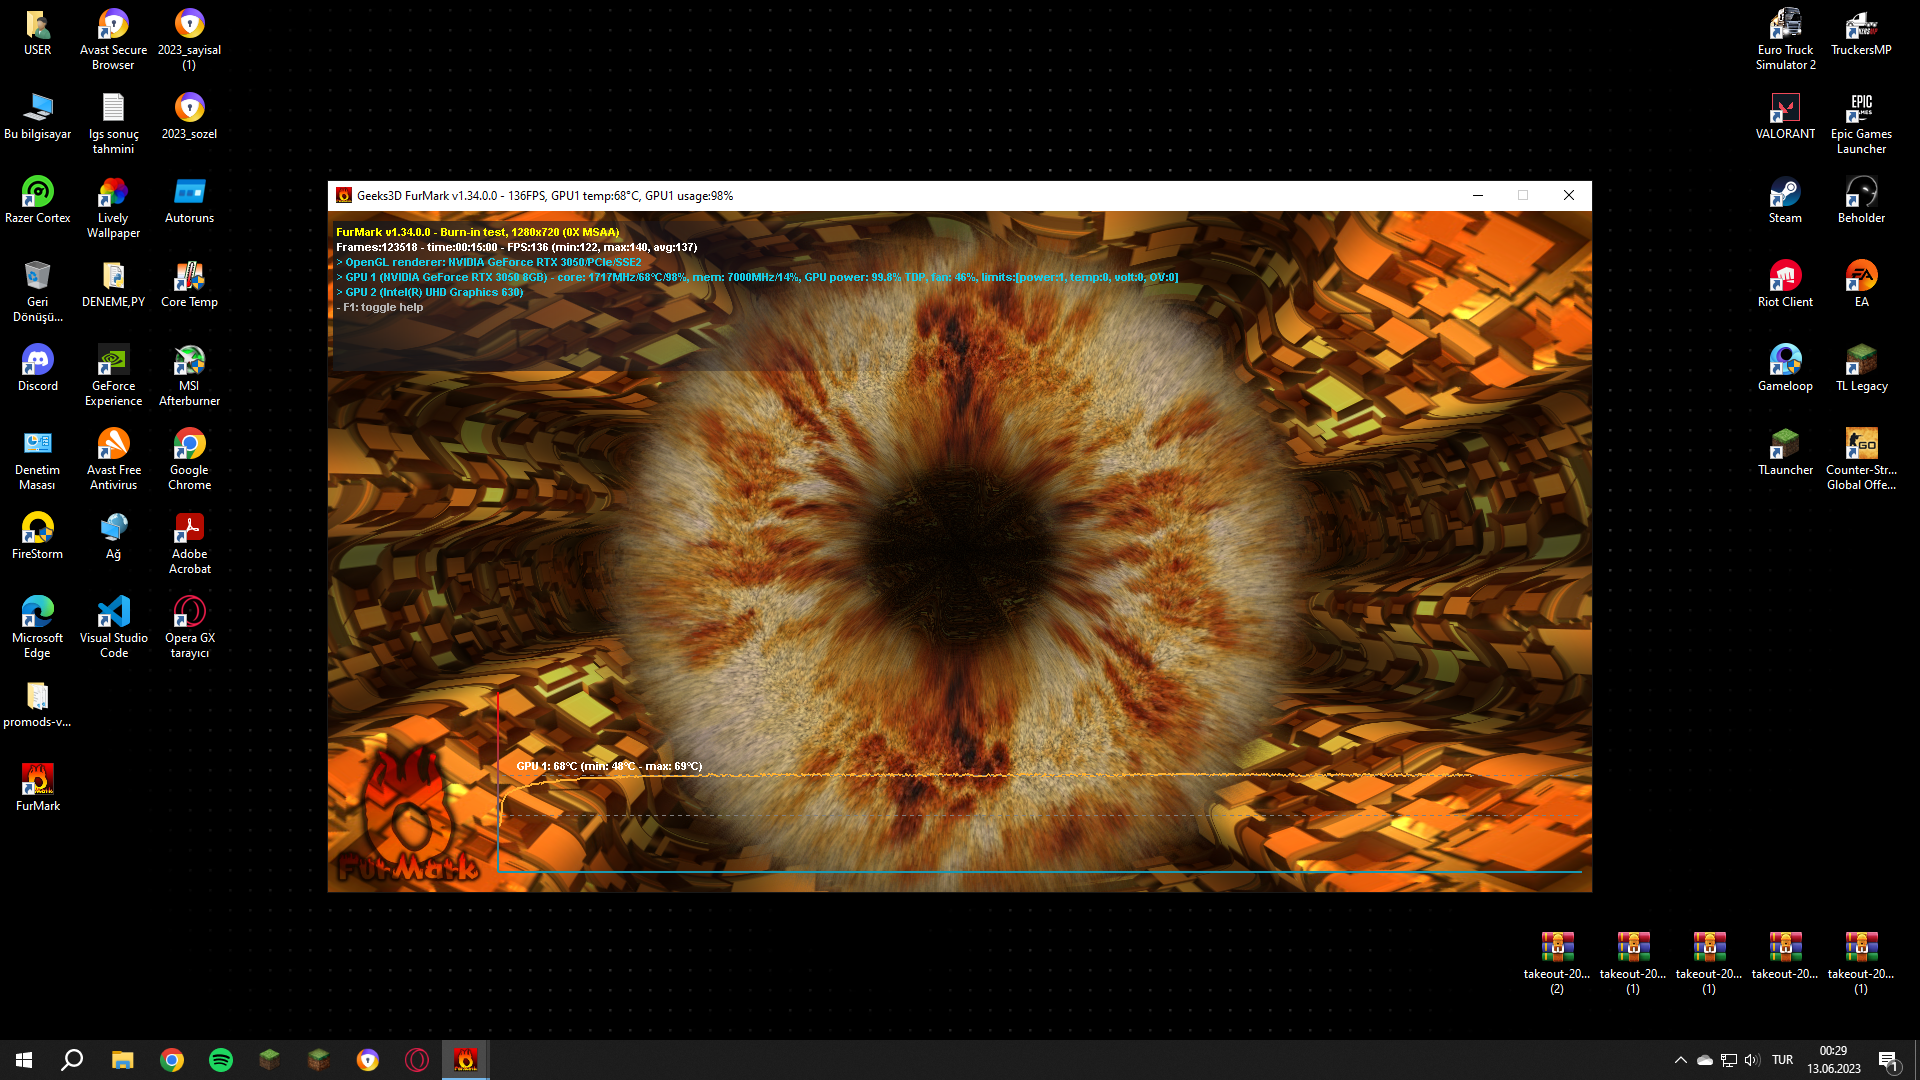Open the volume control in tray
The height and width of the screenshot is (1080, 1920).
1752,1060
